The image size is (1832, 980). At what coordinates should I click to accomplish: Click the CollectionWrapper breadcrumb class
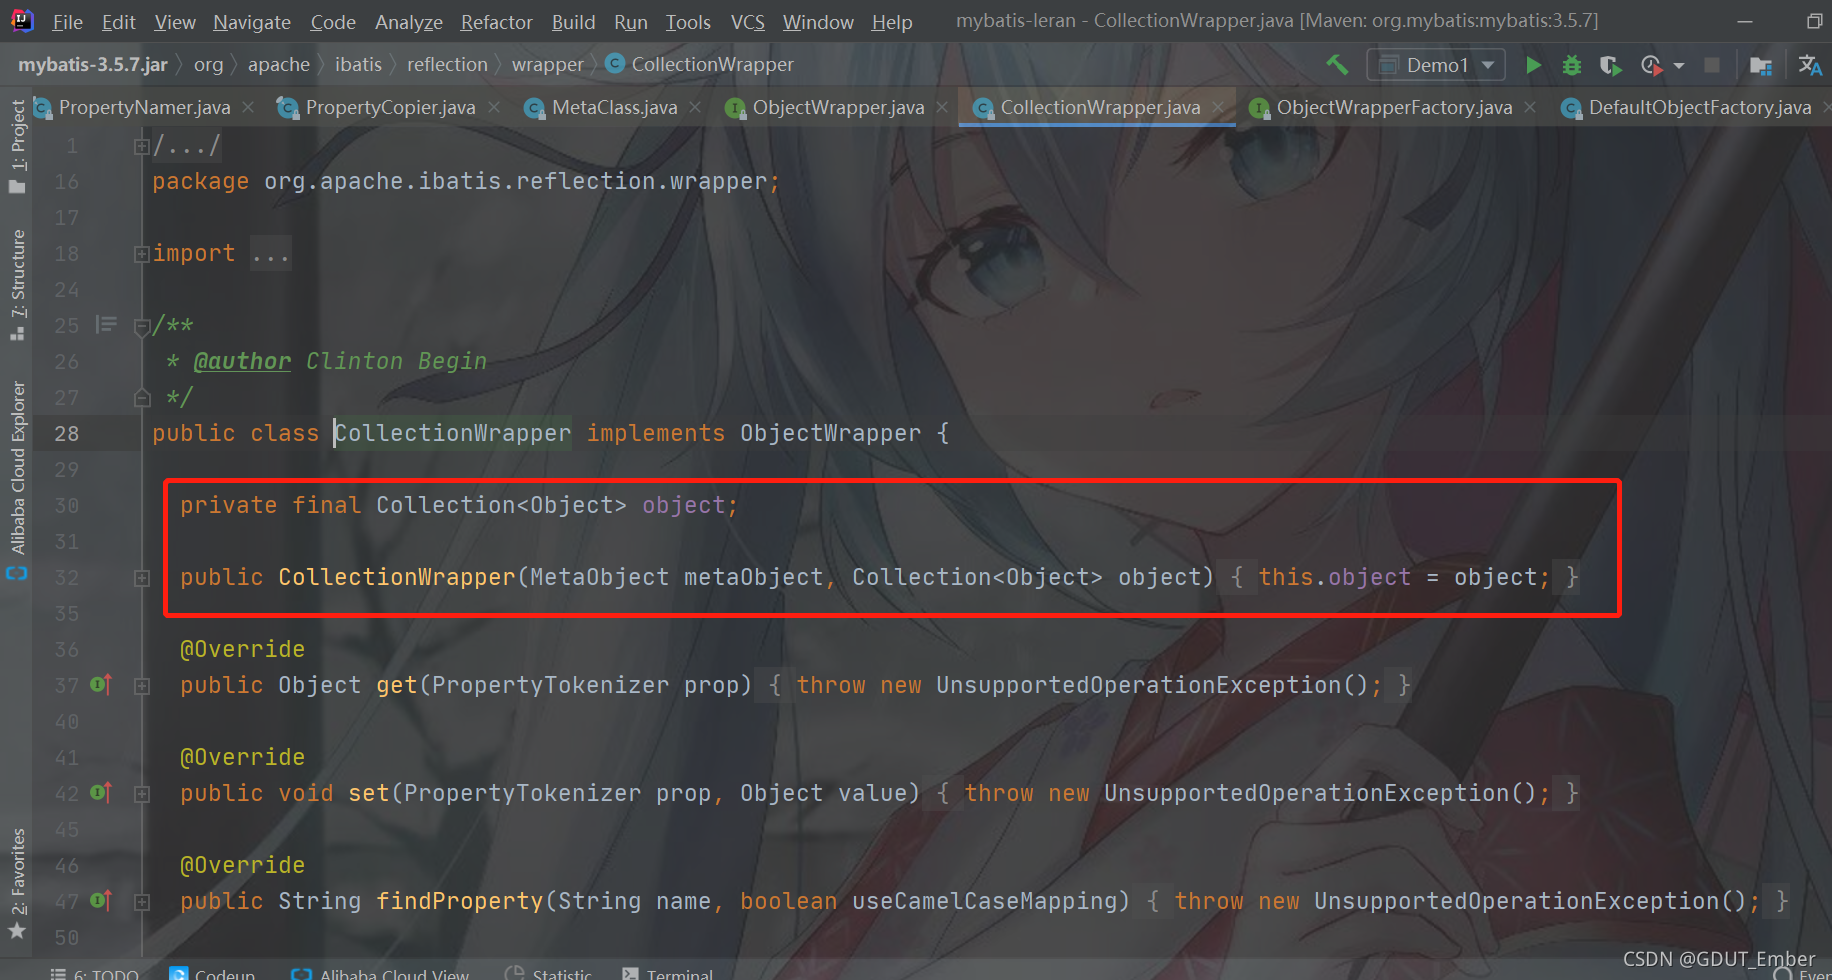(700, 65)
